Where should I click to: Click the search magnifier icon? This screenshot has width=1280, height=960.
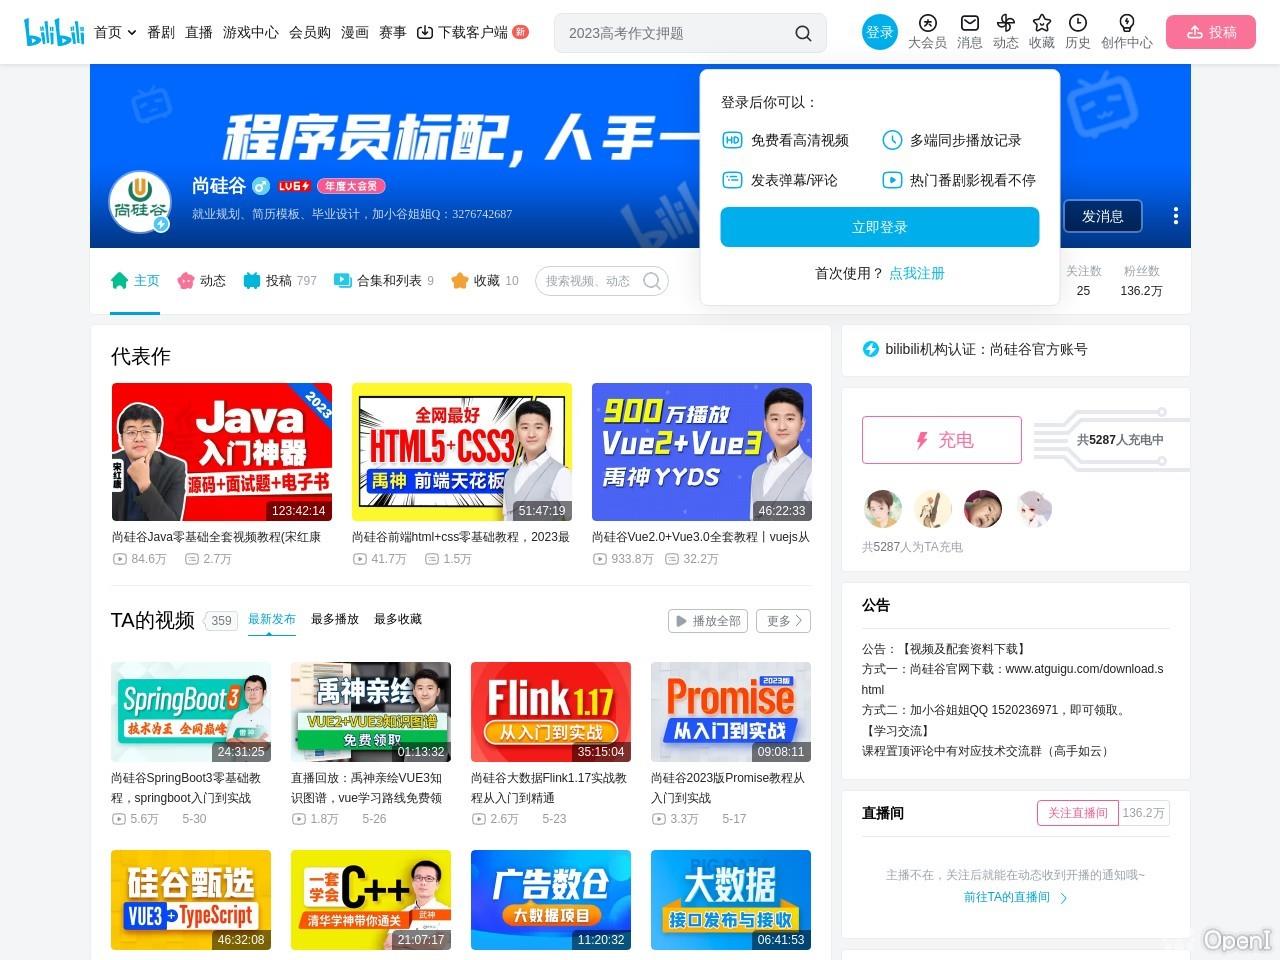tap(803, 33)
